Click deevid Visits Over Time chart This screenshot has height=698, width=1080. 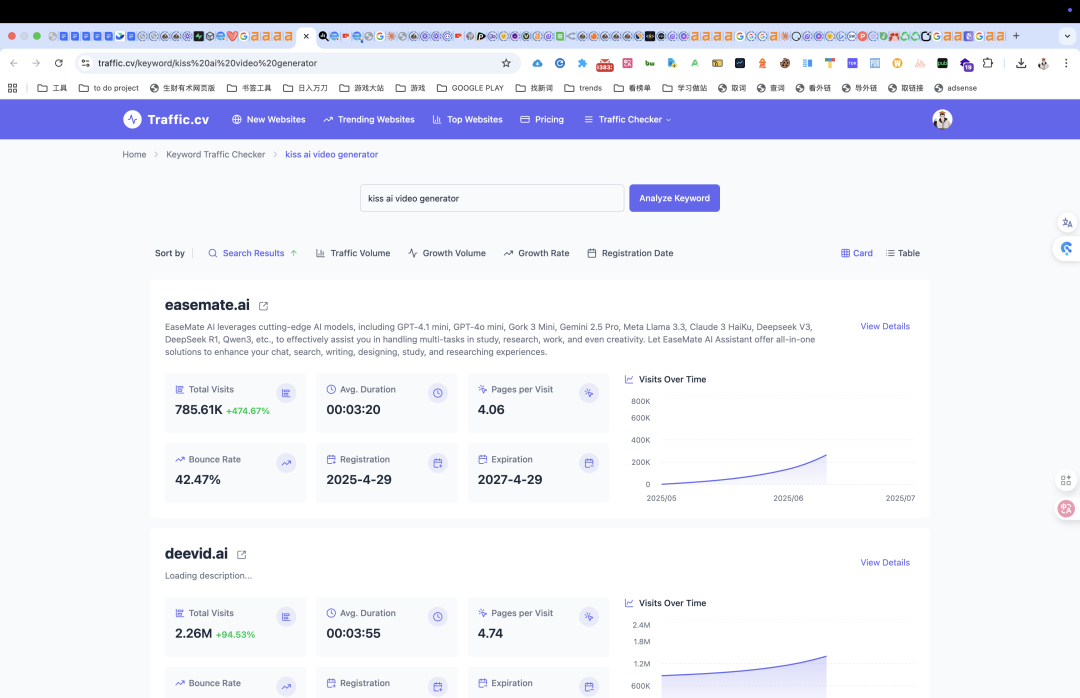[771, 656]
